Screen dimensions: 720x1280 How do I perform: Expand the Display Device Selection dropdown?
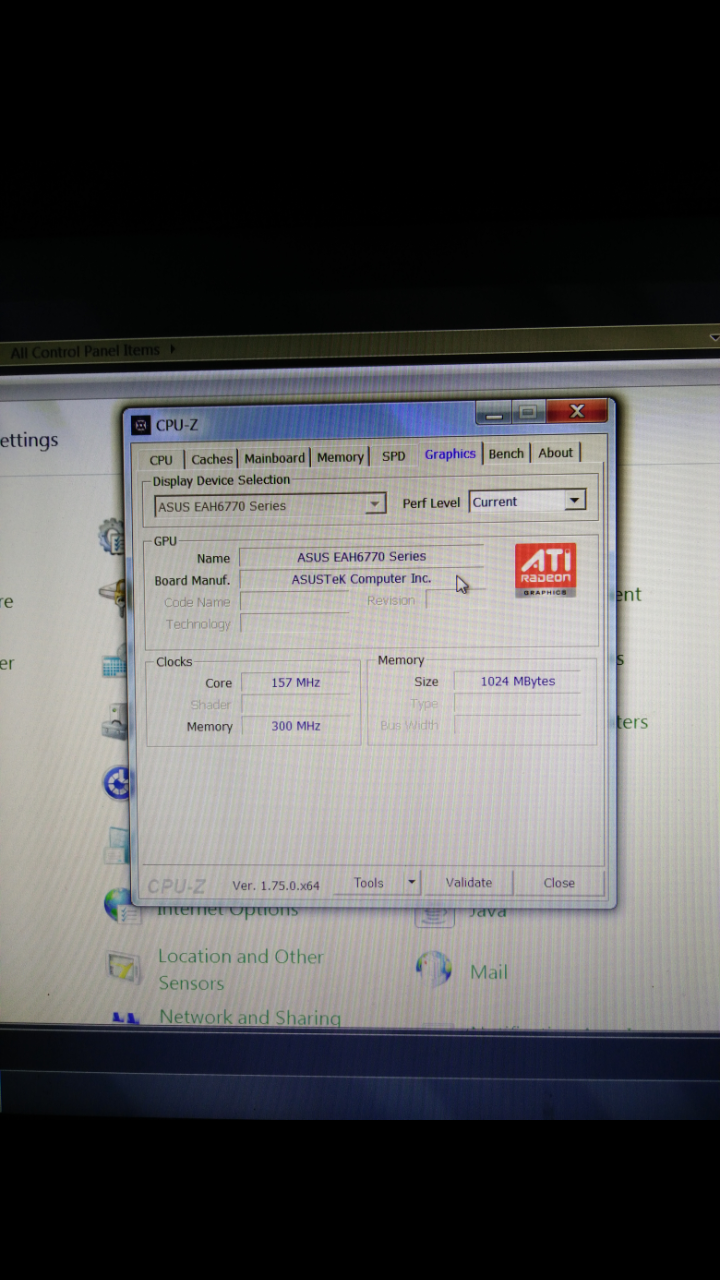pos(375,505)
